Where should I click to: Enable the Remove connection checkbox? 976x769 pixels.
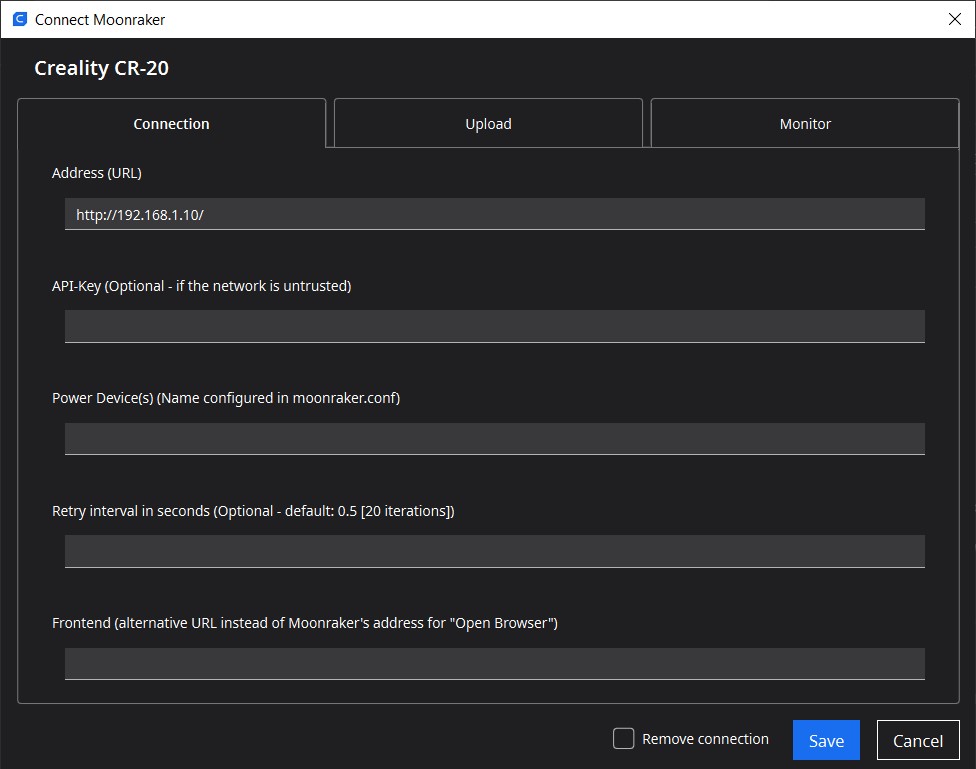(x=623, y=738)
